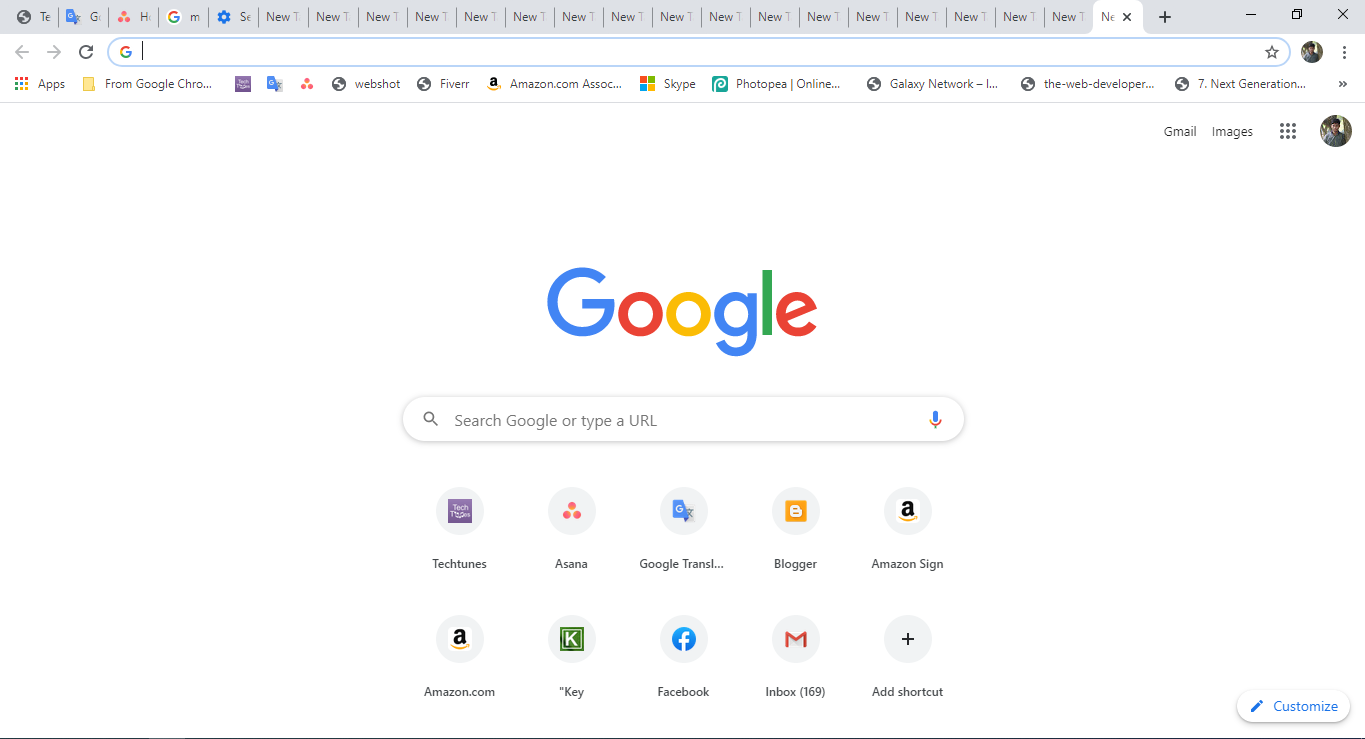
Task: Go to Gmail from the page header
Action: click(x=1180, y=131)
